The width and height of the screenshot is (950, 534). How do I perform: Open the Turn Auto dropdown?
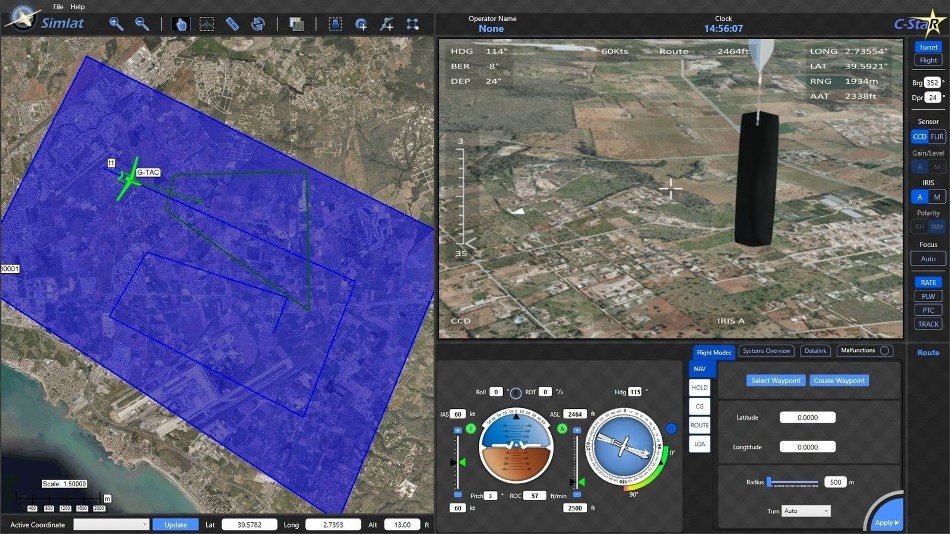tap(806, 511)
